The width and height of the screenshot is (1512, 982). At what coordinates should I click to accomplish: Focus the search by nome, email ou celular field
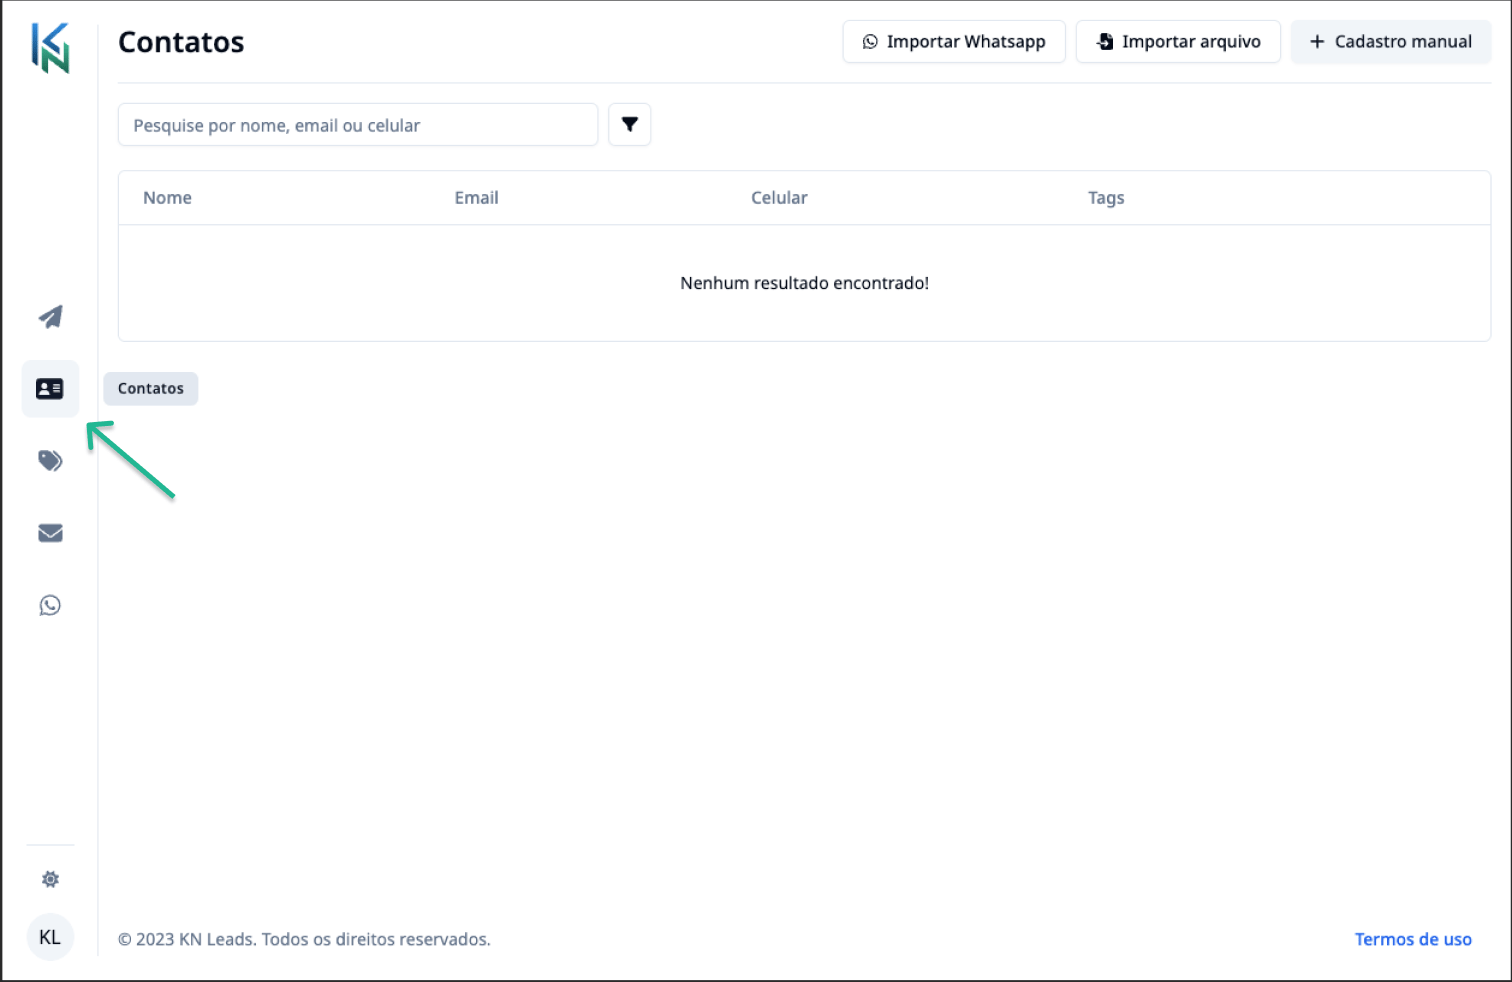click(358, 125)
